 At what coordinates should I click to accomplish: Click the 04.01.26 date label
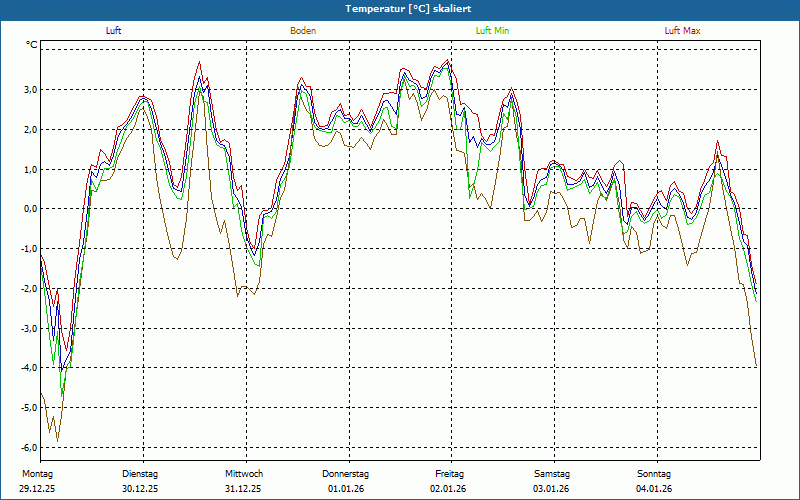[654, 489]
